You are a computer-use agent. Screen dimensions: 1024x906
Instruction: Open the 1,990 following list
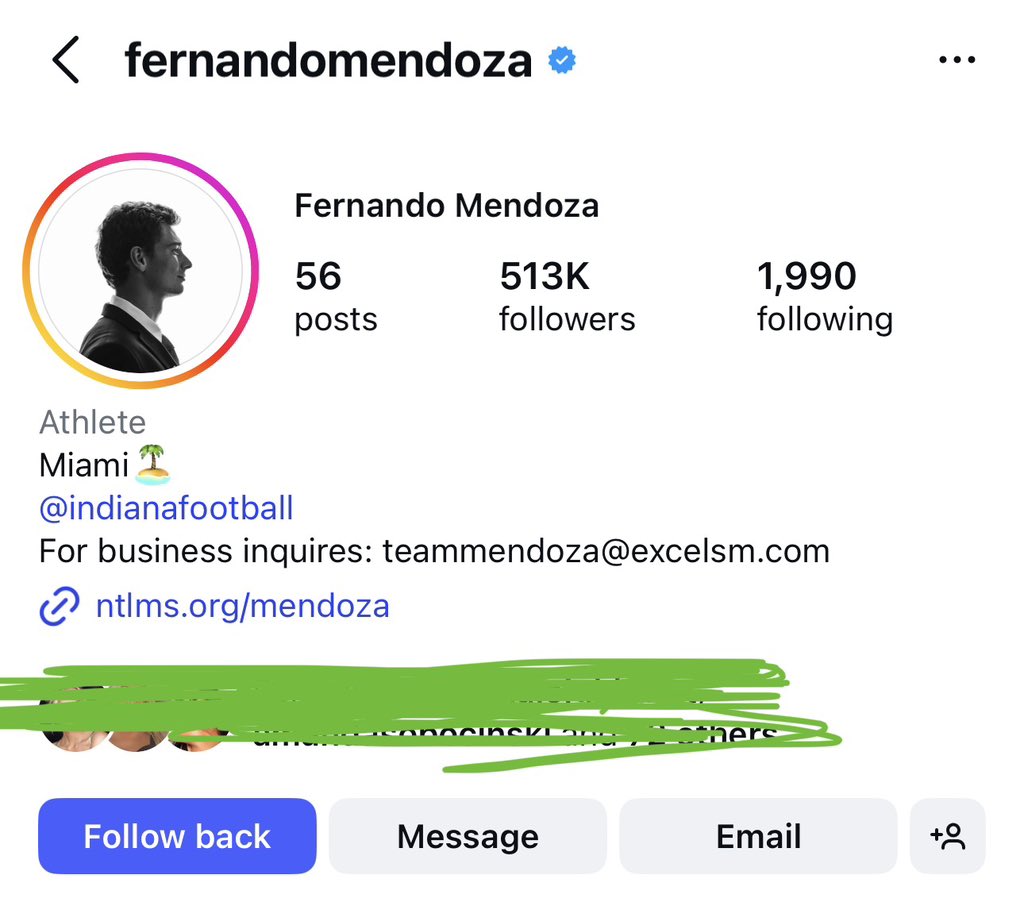824,297
